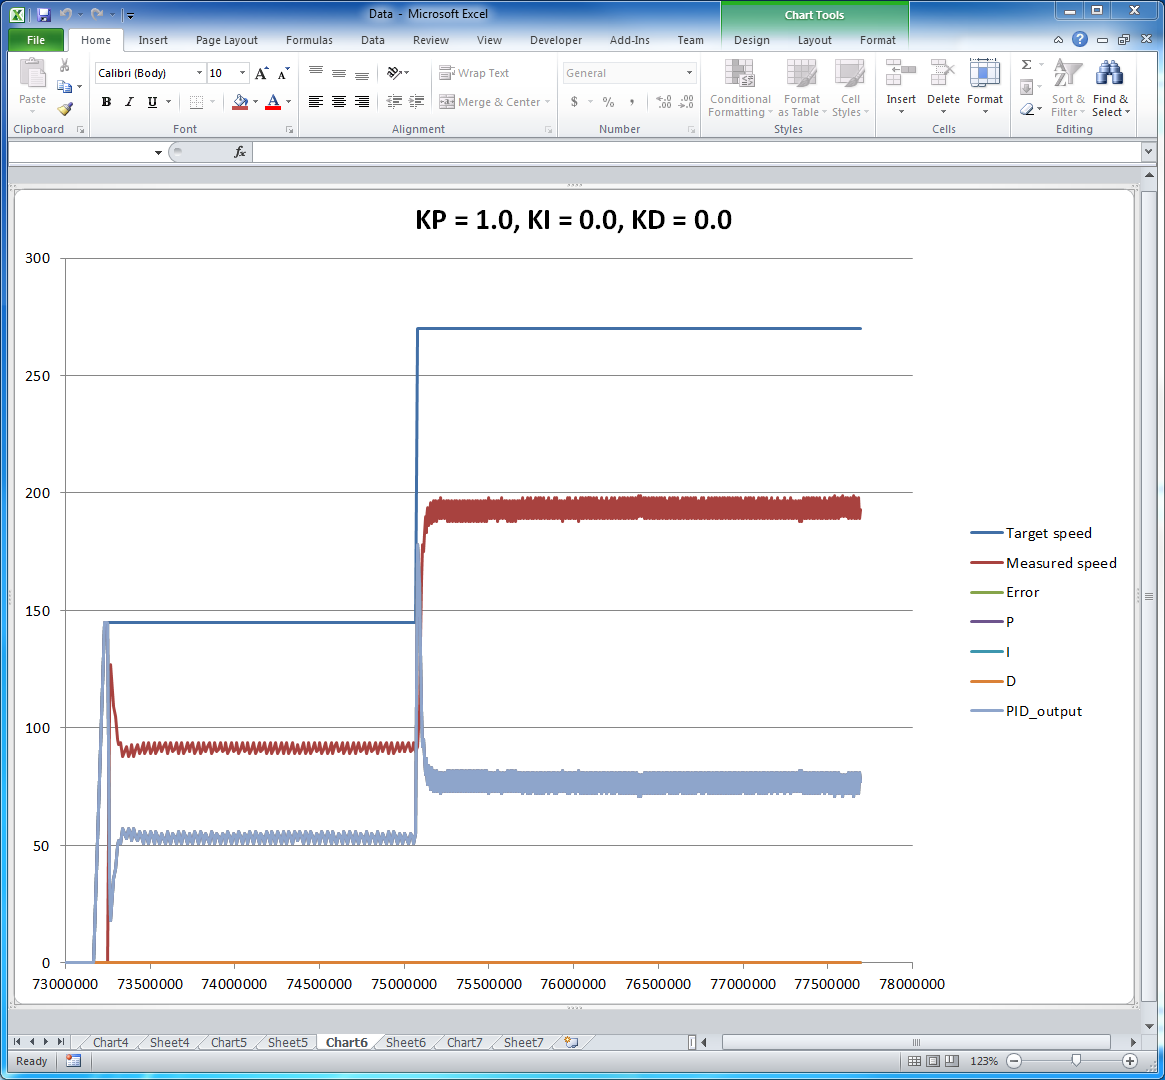The height and width of the screenshot is (1080, 1165).
Task: Click the Wrap Text button
Action: point(474,73)
